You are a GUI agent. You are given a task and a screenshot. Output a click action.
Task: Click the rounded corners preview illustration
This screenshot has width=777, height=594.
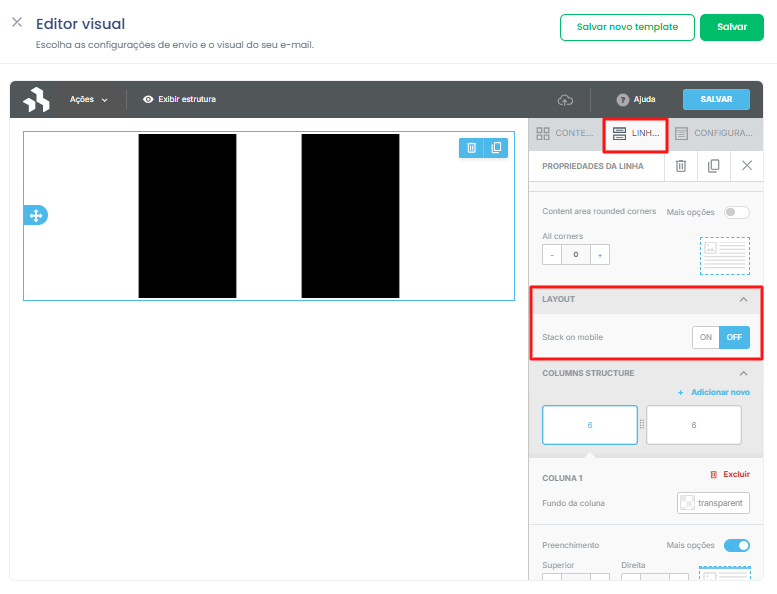[x=724, y=256]
